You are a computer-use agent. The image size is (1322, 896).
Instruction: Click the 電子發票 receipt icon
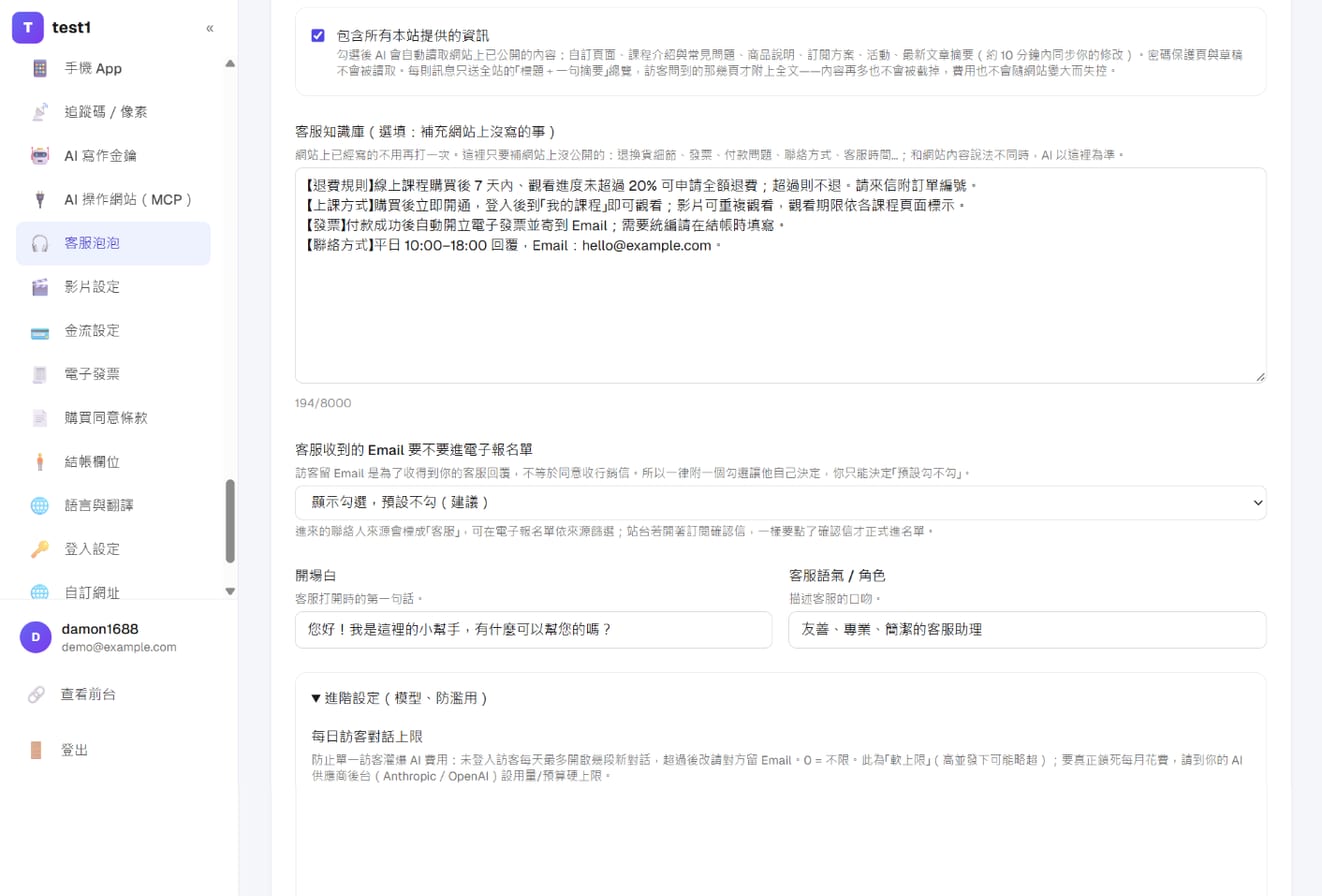(x=40, y=374)
